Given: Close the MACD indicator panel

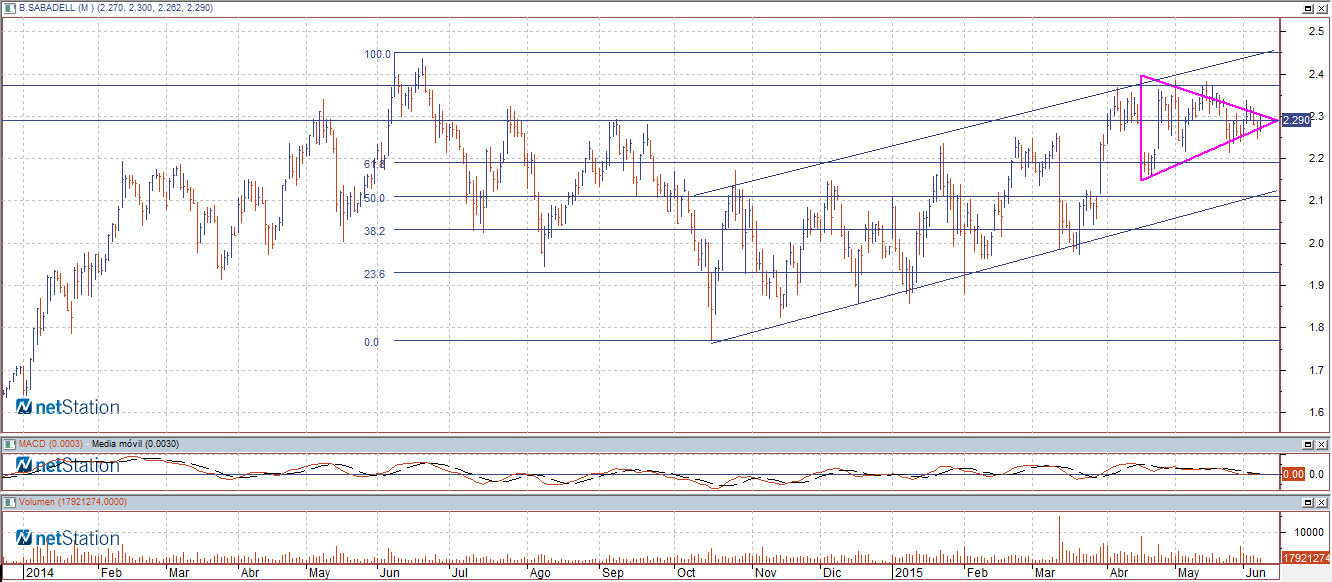Looking at the screenshot, I should coord(1321,443).
